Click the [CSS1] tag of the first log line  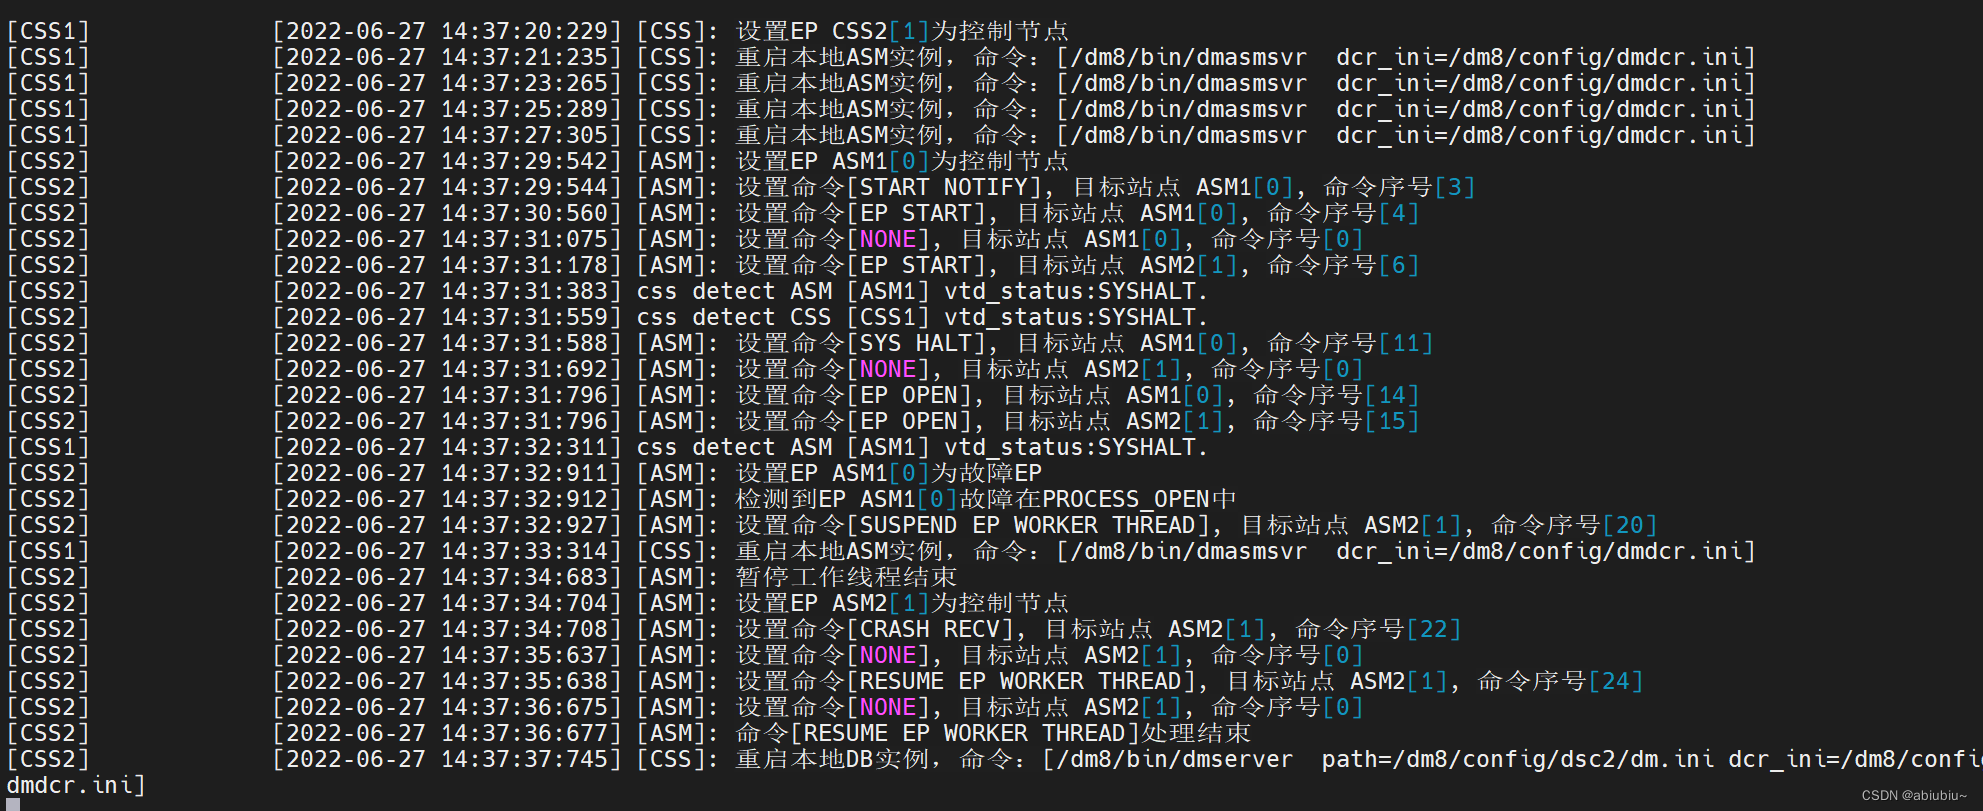tap(48, 32)
